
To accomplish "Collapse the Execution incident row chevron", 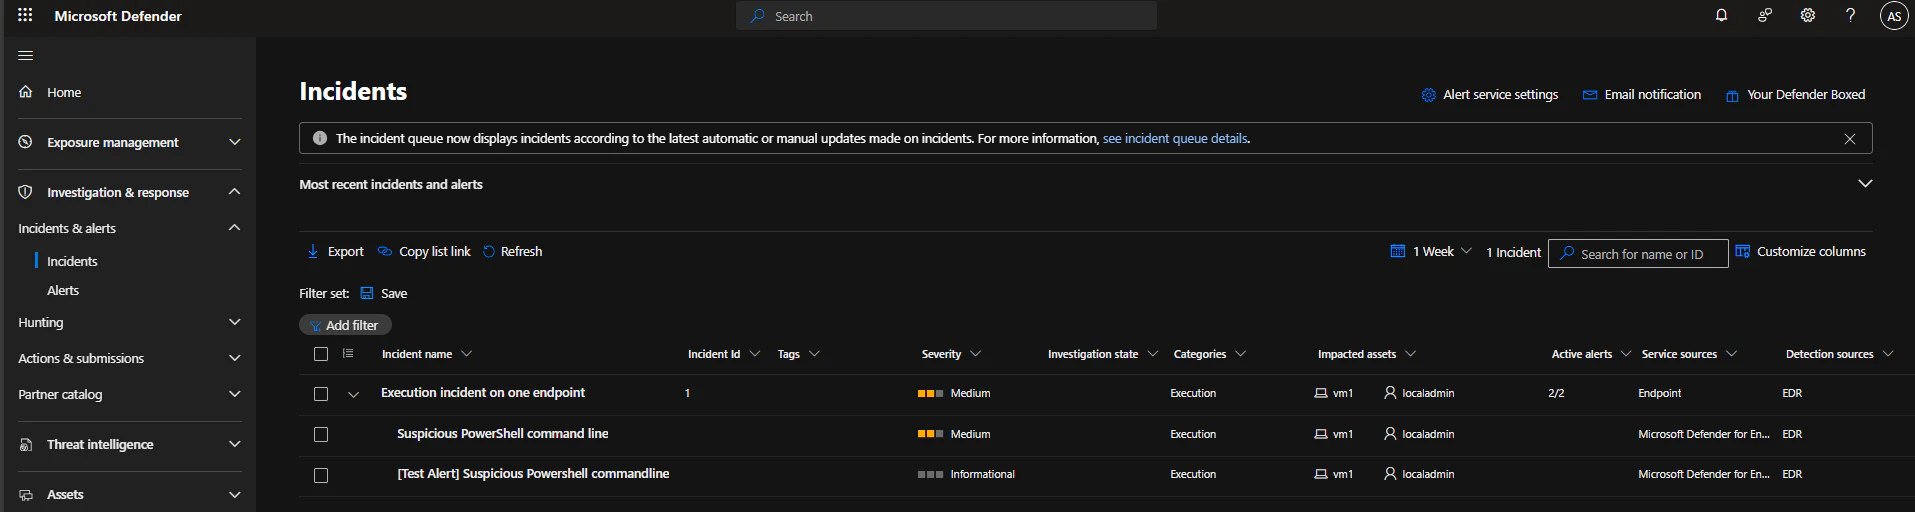I will click(x=353, y=395).
